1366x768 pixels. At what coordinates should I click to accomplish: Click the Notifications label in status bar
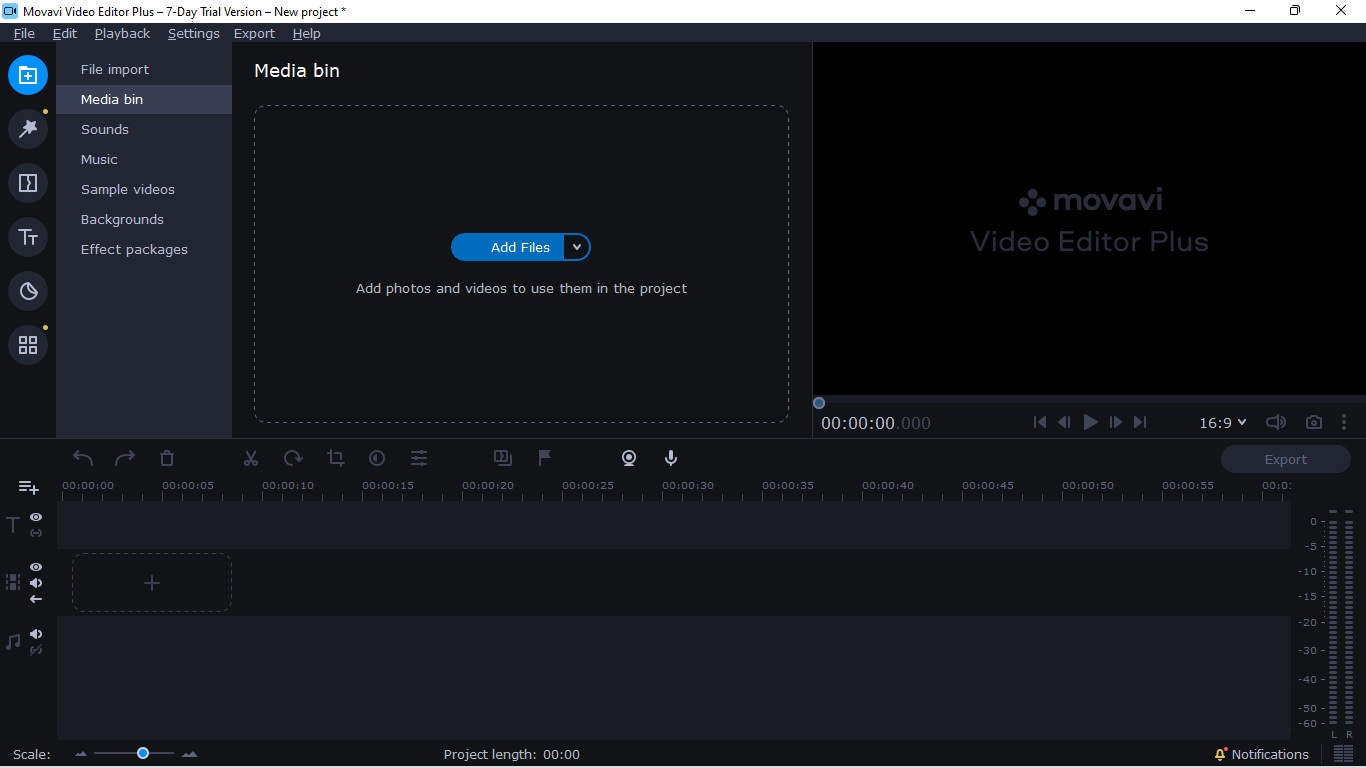(1270, 754)
